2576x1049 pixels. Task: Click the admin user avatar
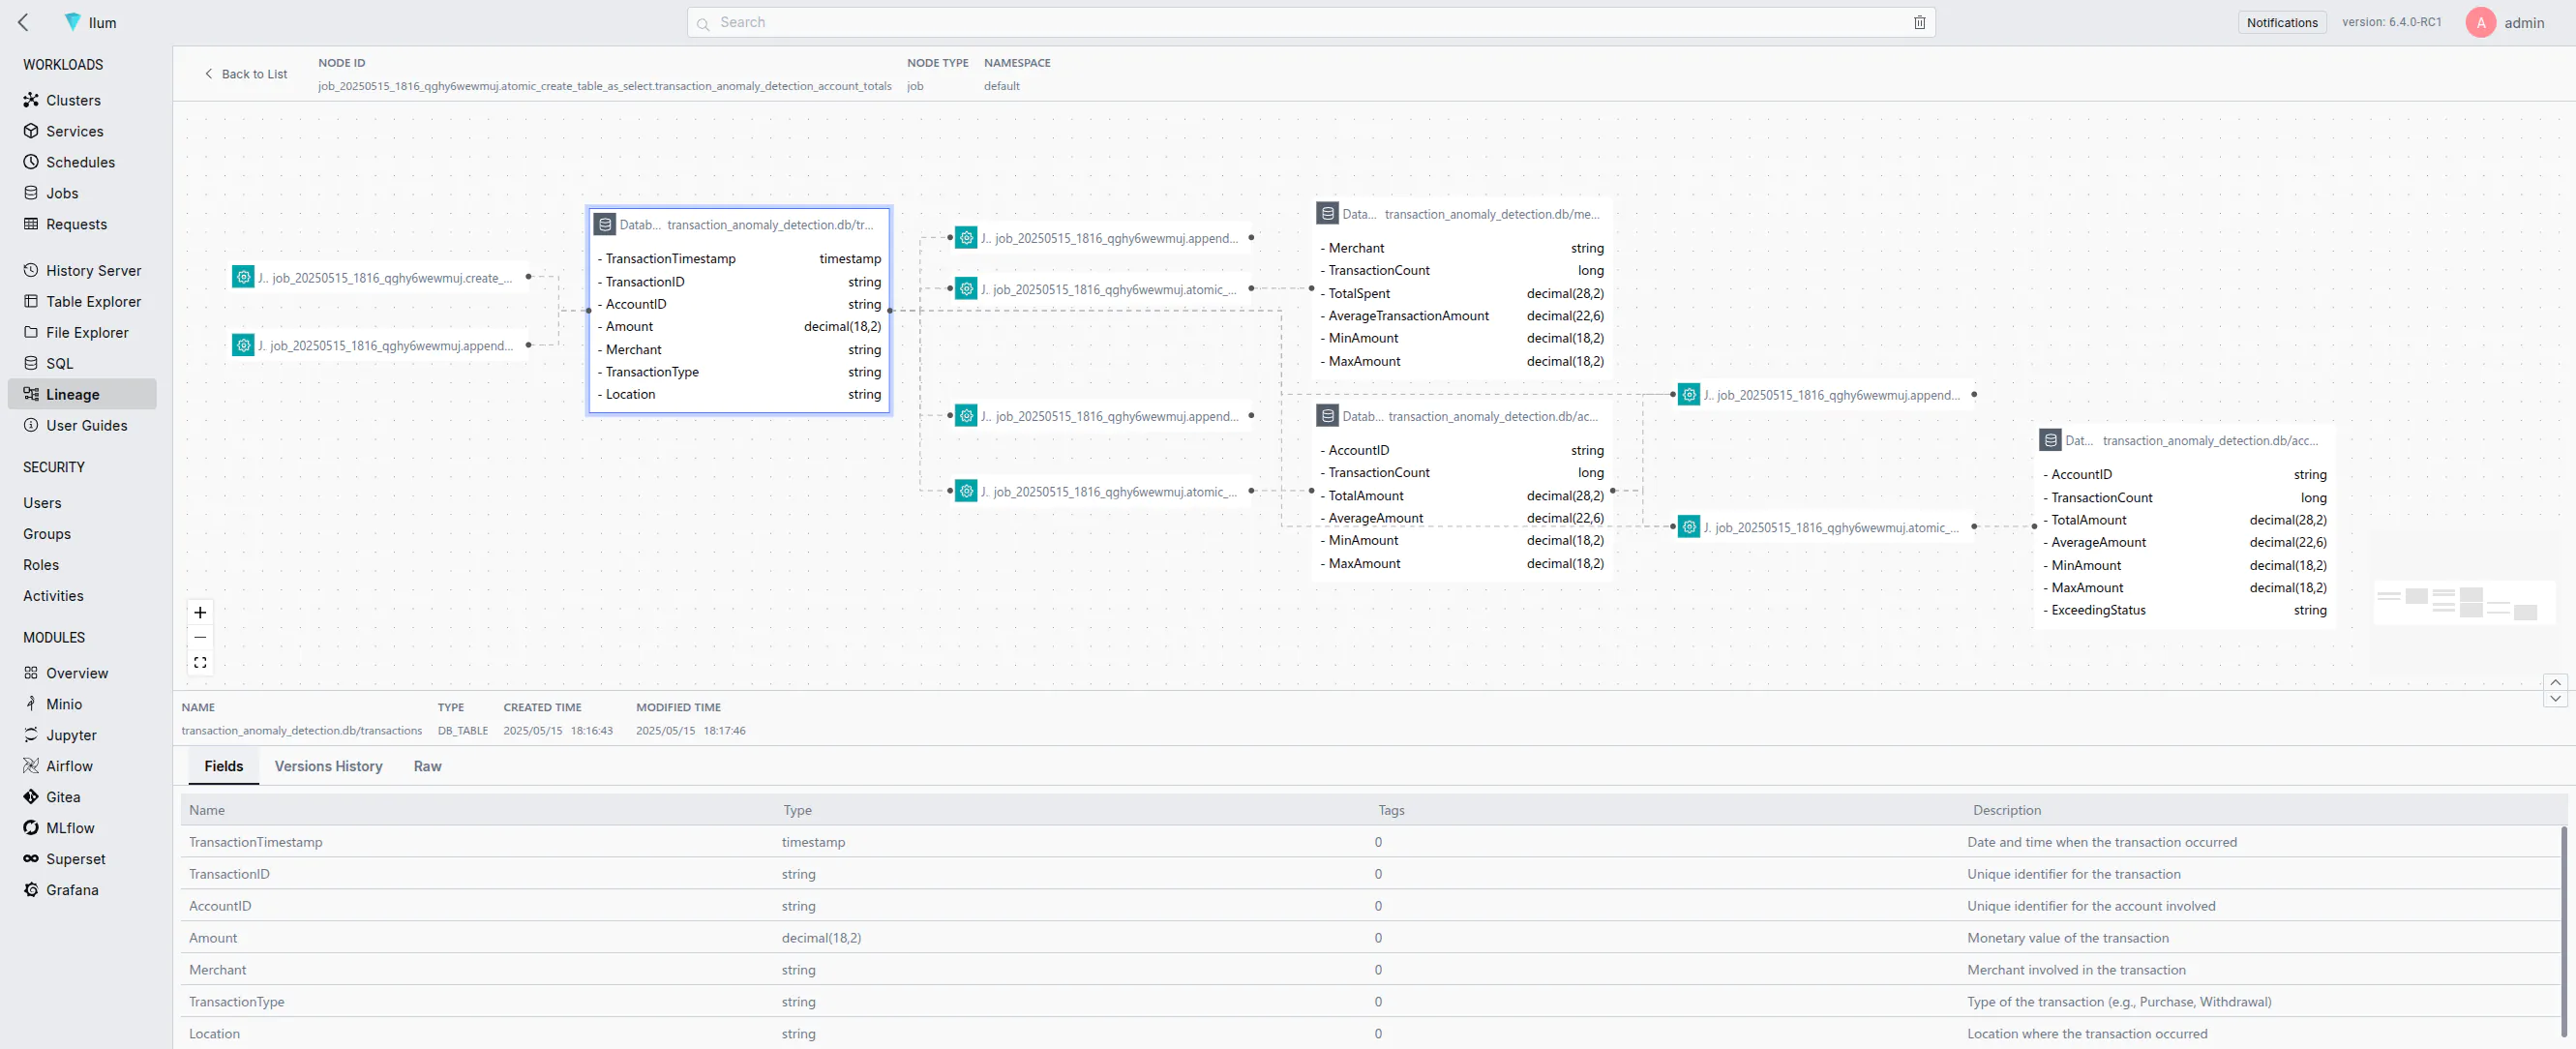point(2480,22)
